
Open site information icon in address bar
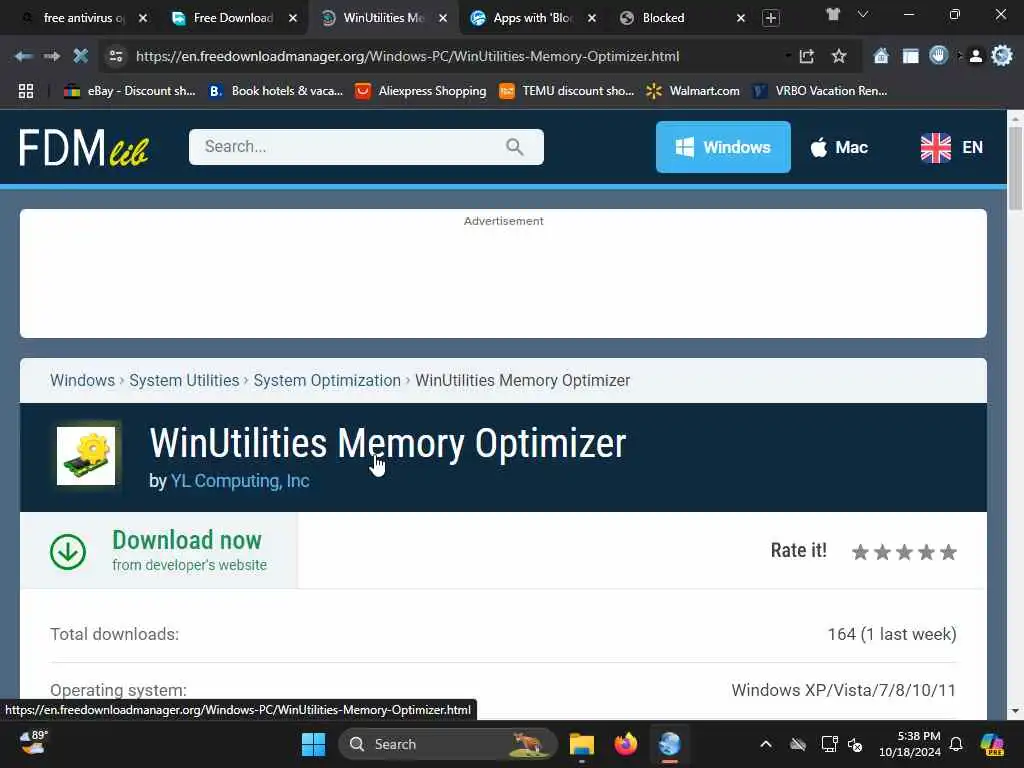(x=116, y=56)
